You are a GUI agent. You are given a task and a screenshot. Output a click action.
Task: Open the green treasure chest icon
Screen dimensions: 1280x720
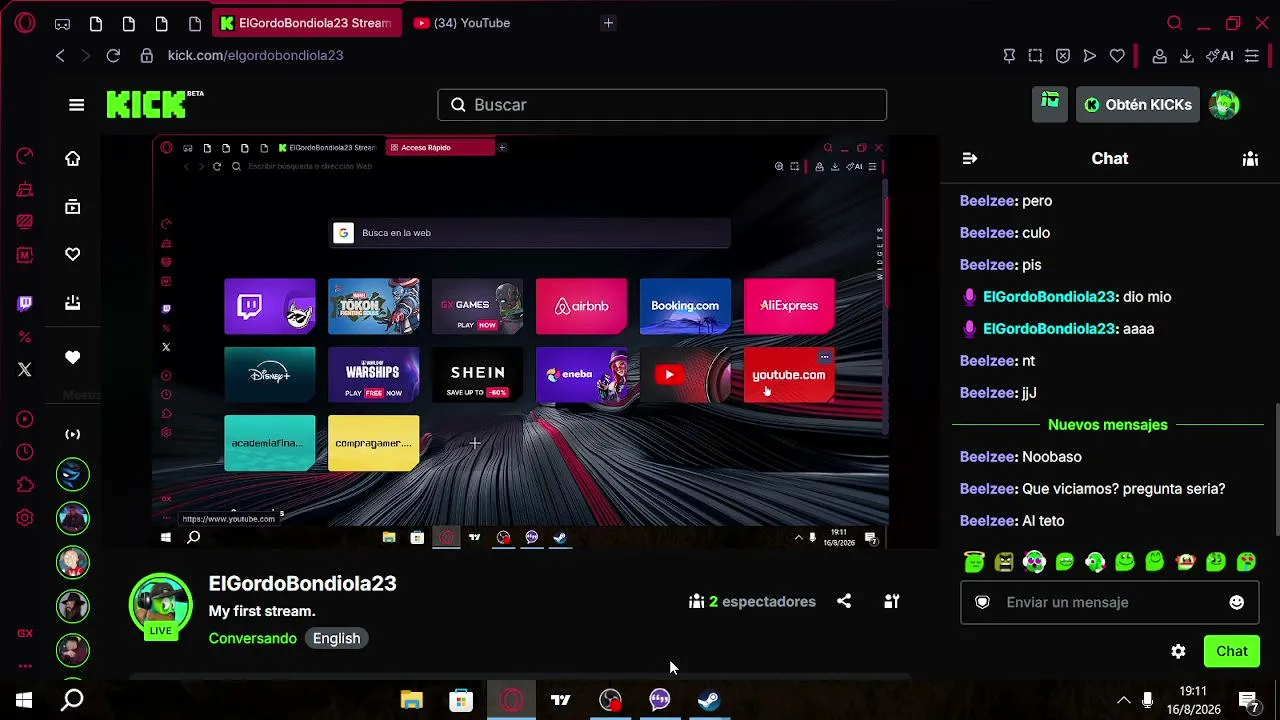click(x=1050, y=104)
